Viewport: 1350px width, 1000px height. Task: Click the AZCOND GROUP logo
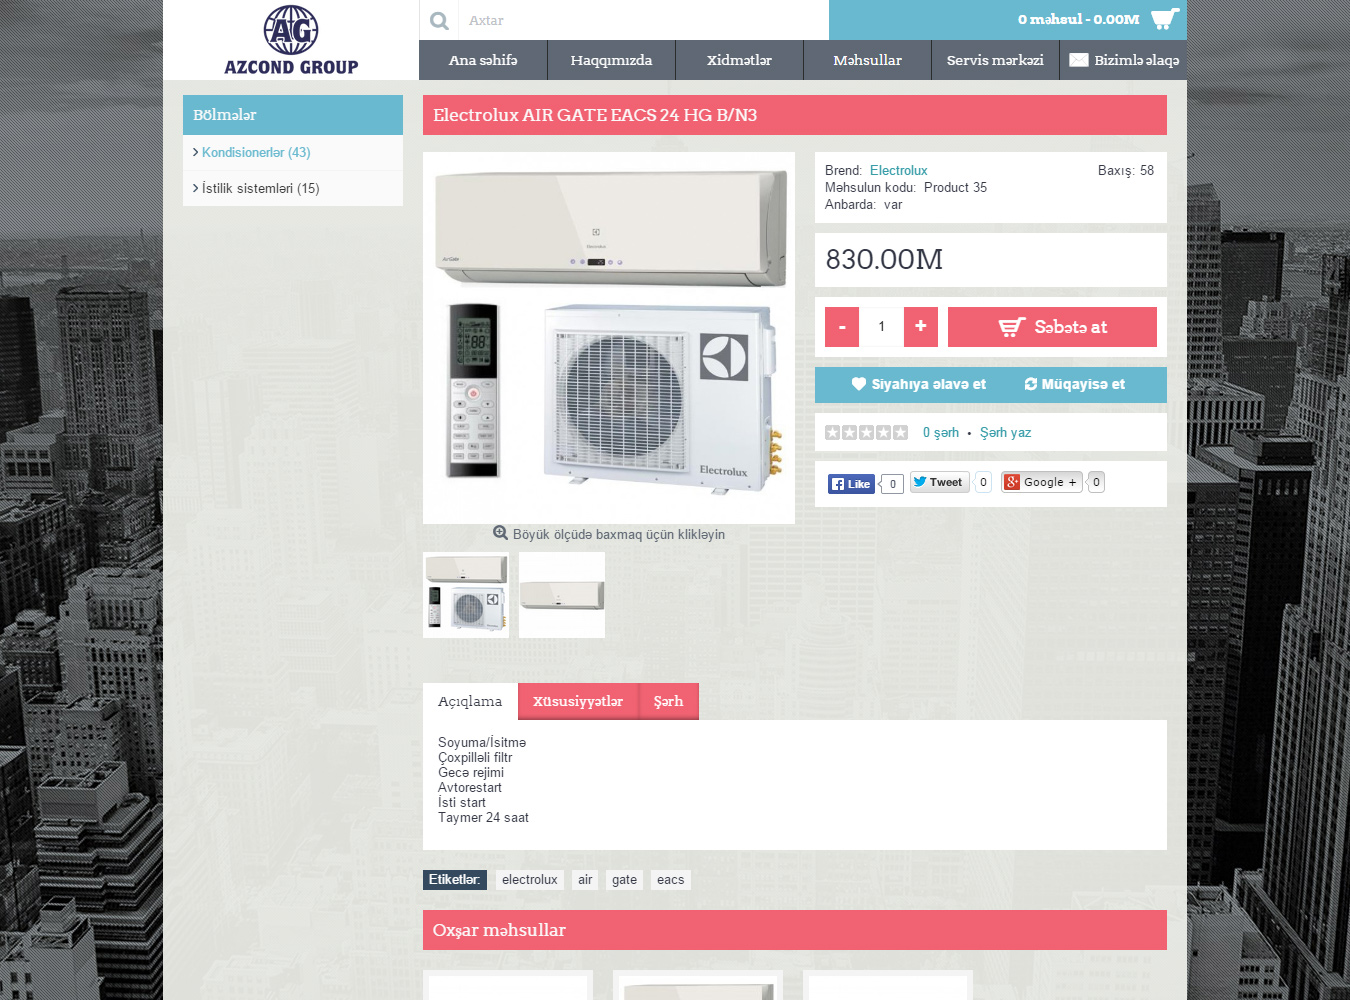pyautogui.click(x=291, y=40)
